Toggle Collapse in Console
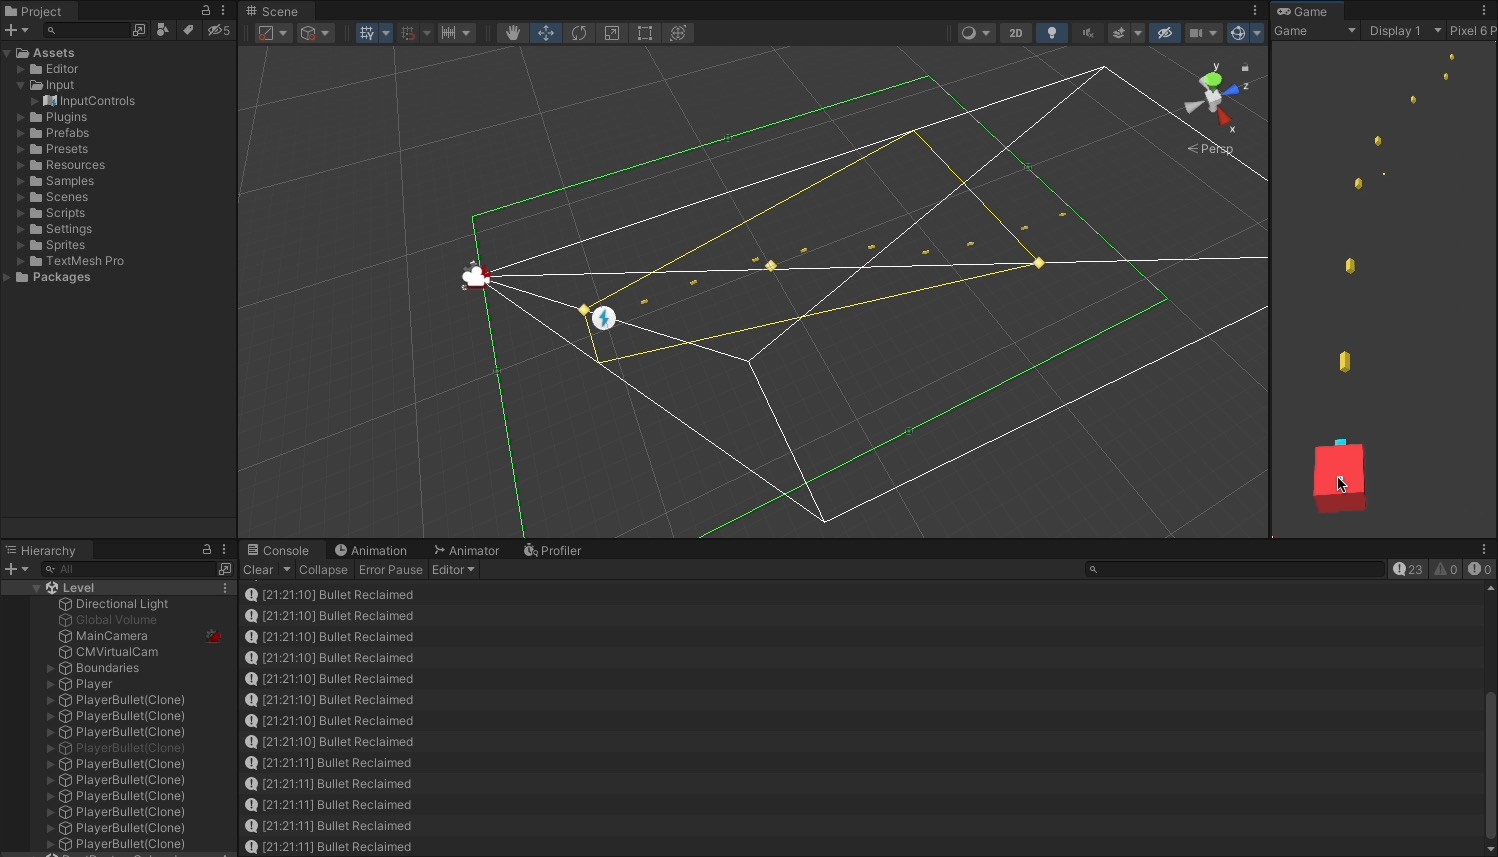This screenshot has height=857, width=1498. click(x=323, y=570)
